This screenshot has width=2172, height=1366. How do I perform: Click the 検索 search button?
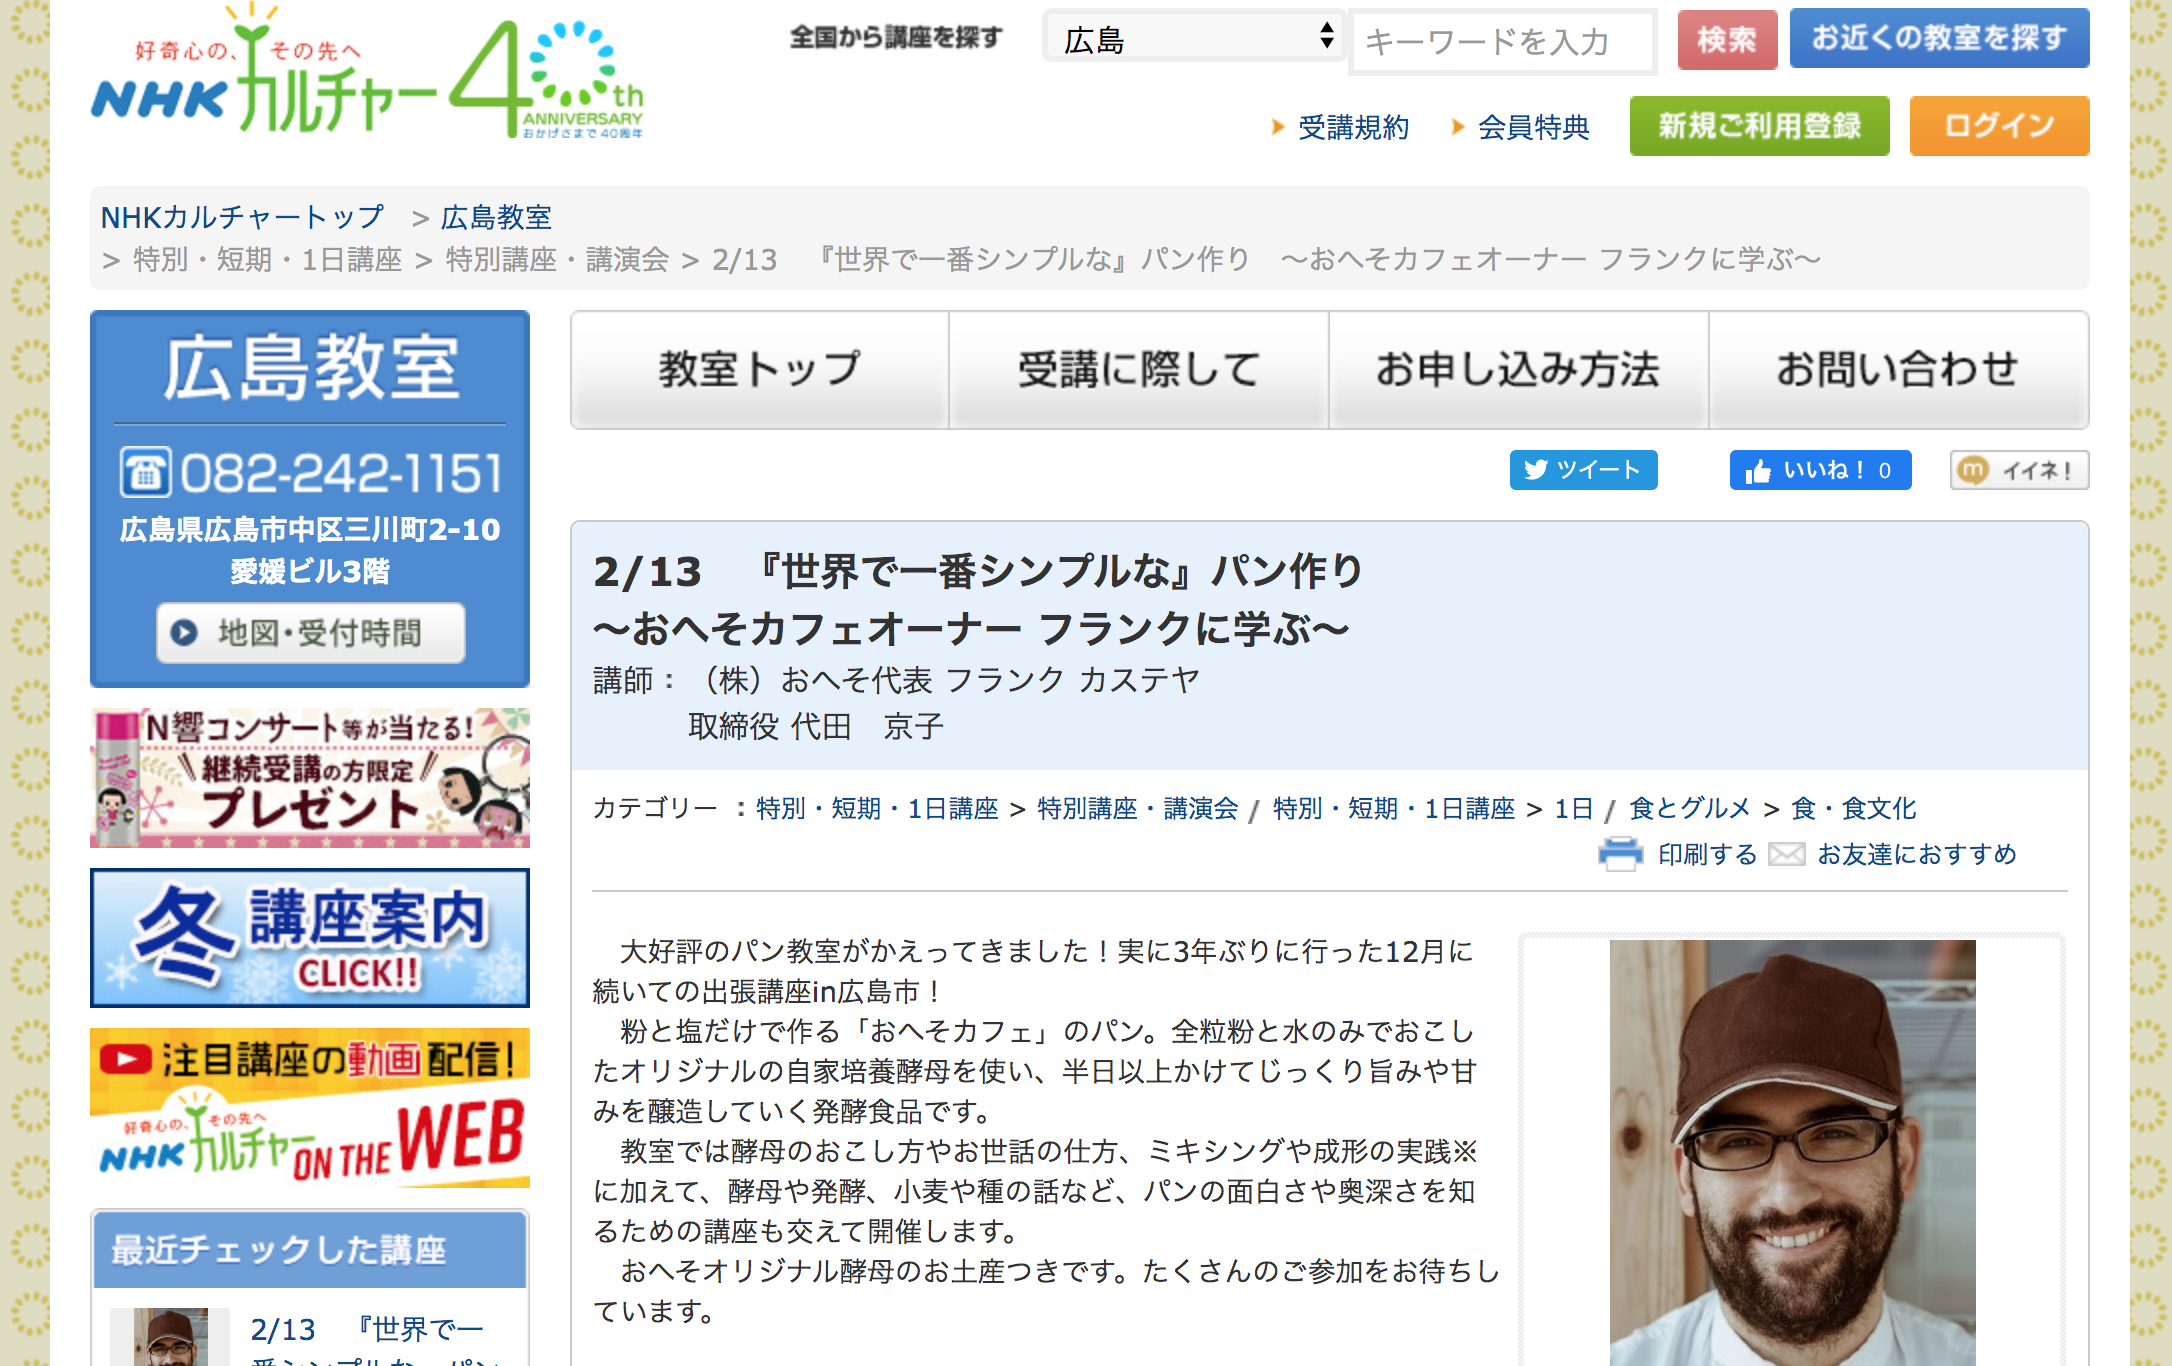click(x=1727, y=39)
